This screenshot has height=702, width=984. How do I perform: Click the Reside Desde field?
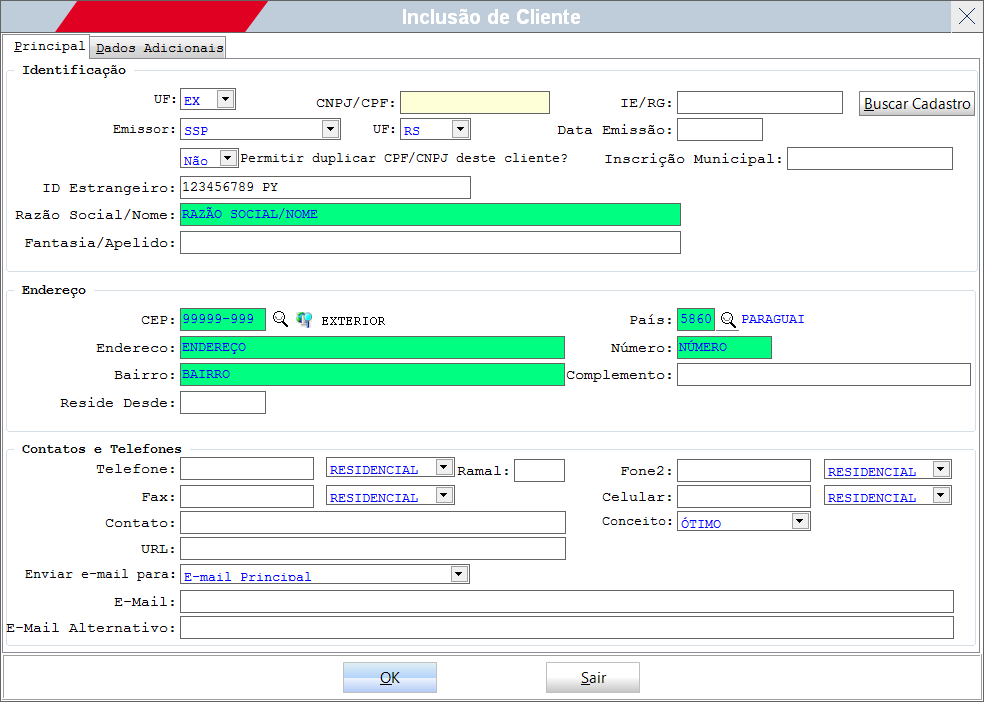223,403
